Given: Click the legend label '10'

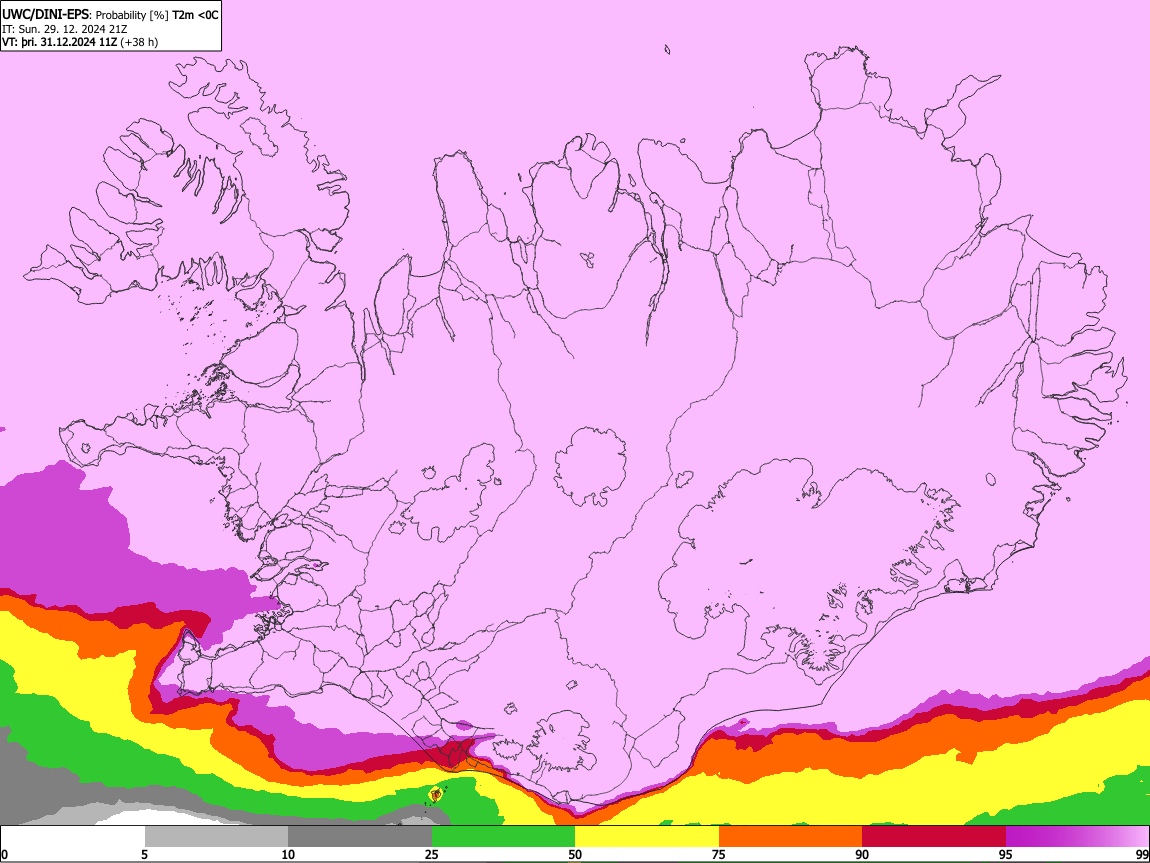Looking at the screenshot, I should (x=288, y=855).
